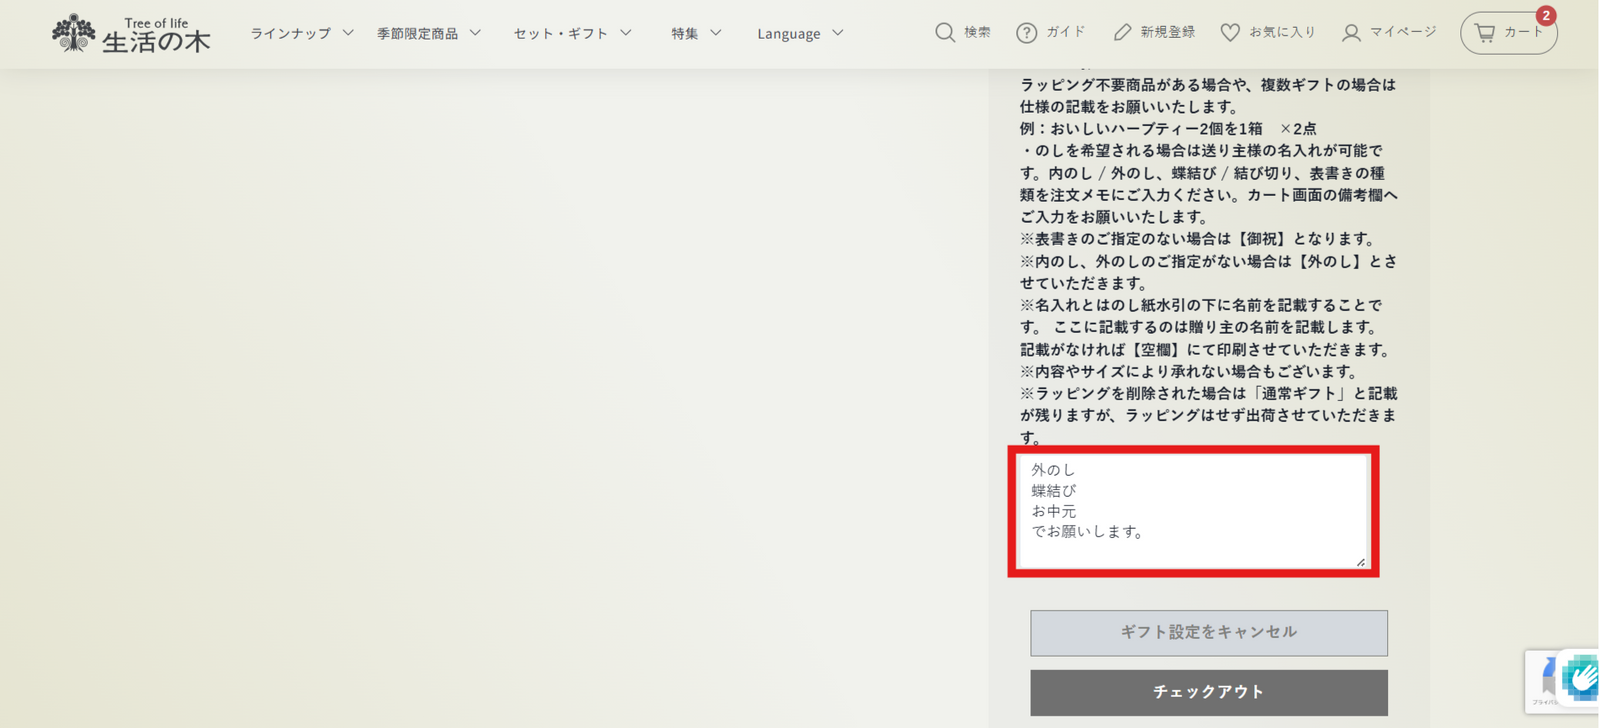Open the guide question mark icon
The width and height of the screenshot is (1600, 728).
point(1026,33)
